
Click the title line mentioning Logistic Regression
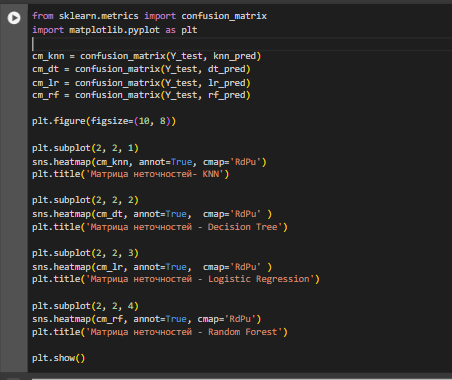point(176,279)
